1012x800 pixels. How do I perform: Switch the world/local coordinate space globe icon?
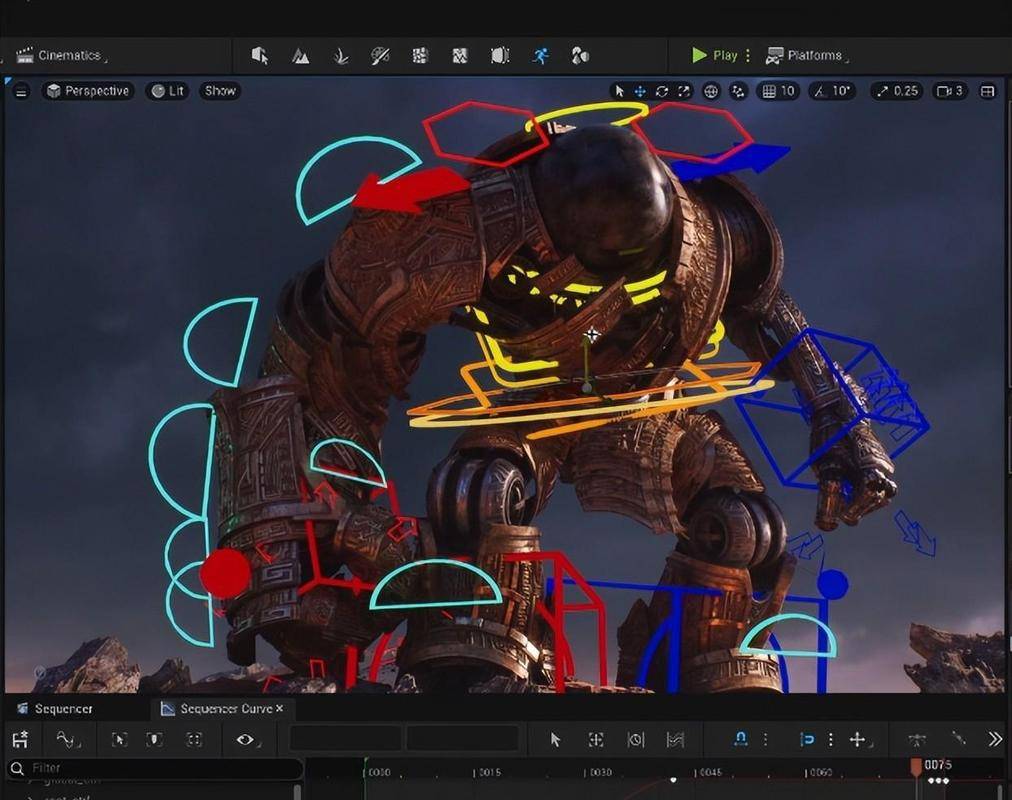click(711, 91)
